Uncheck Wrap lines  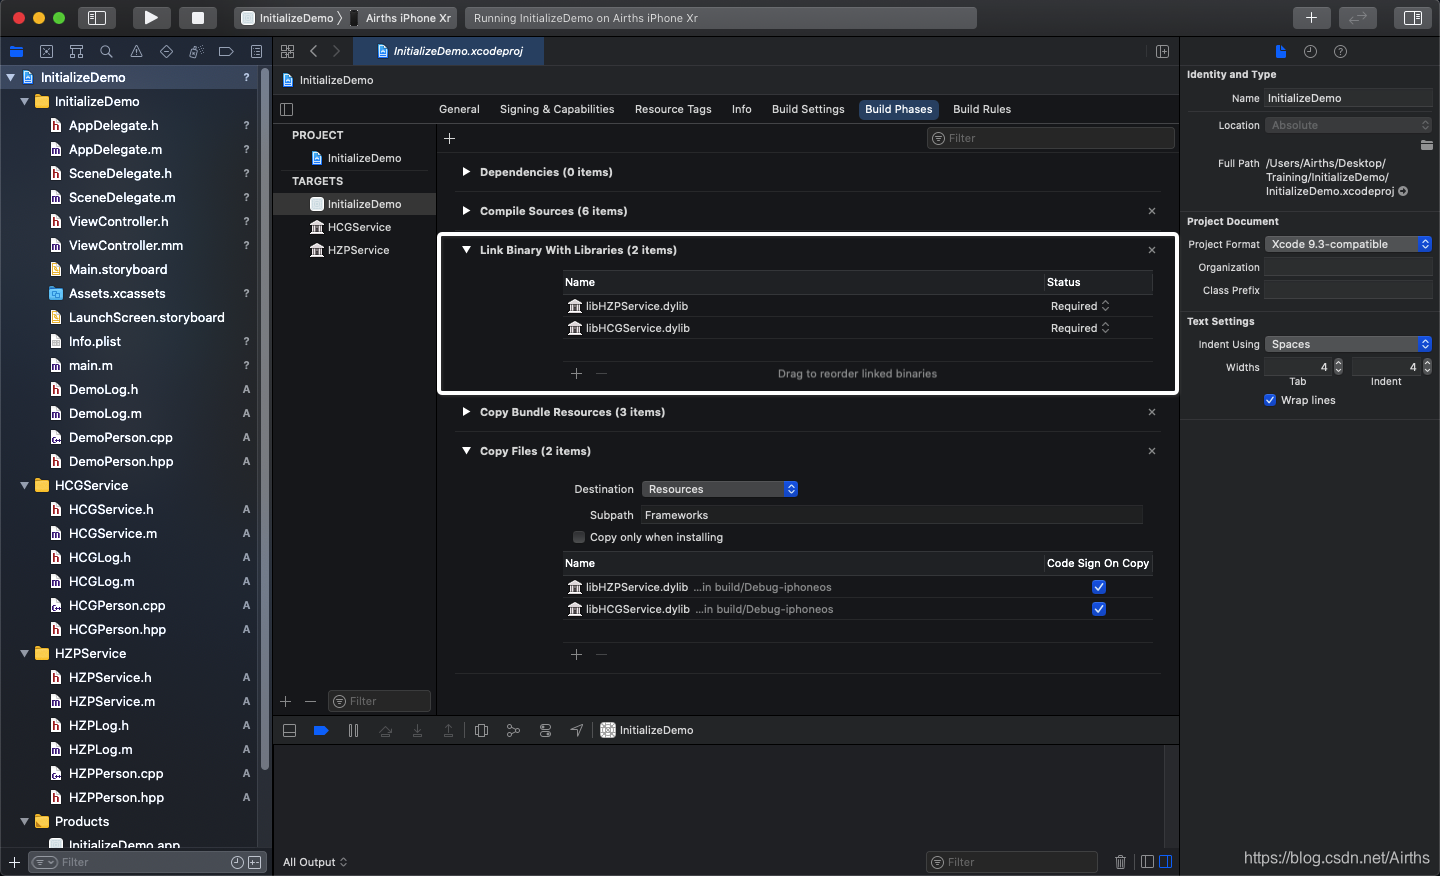coord(1270,400)
